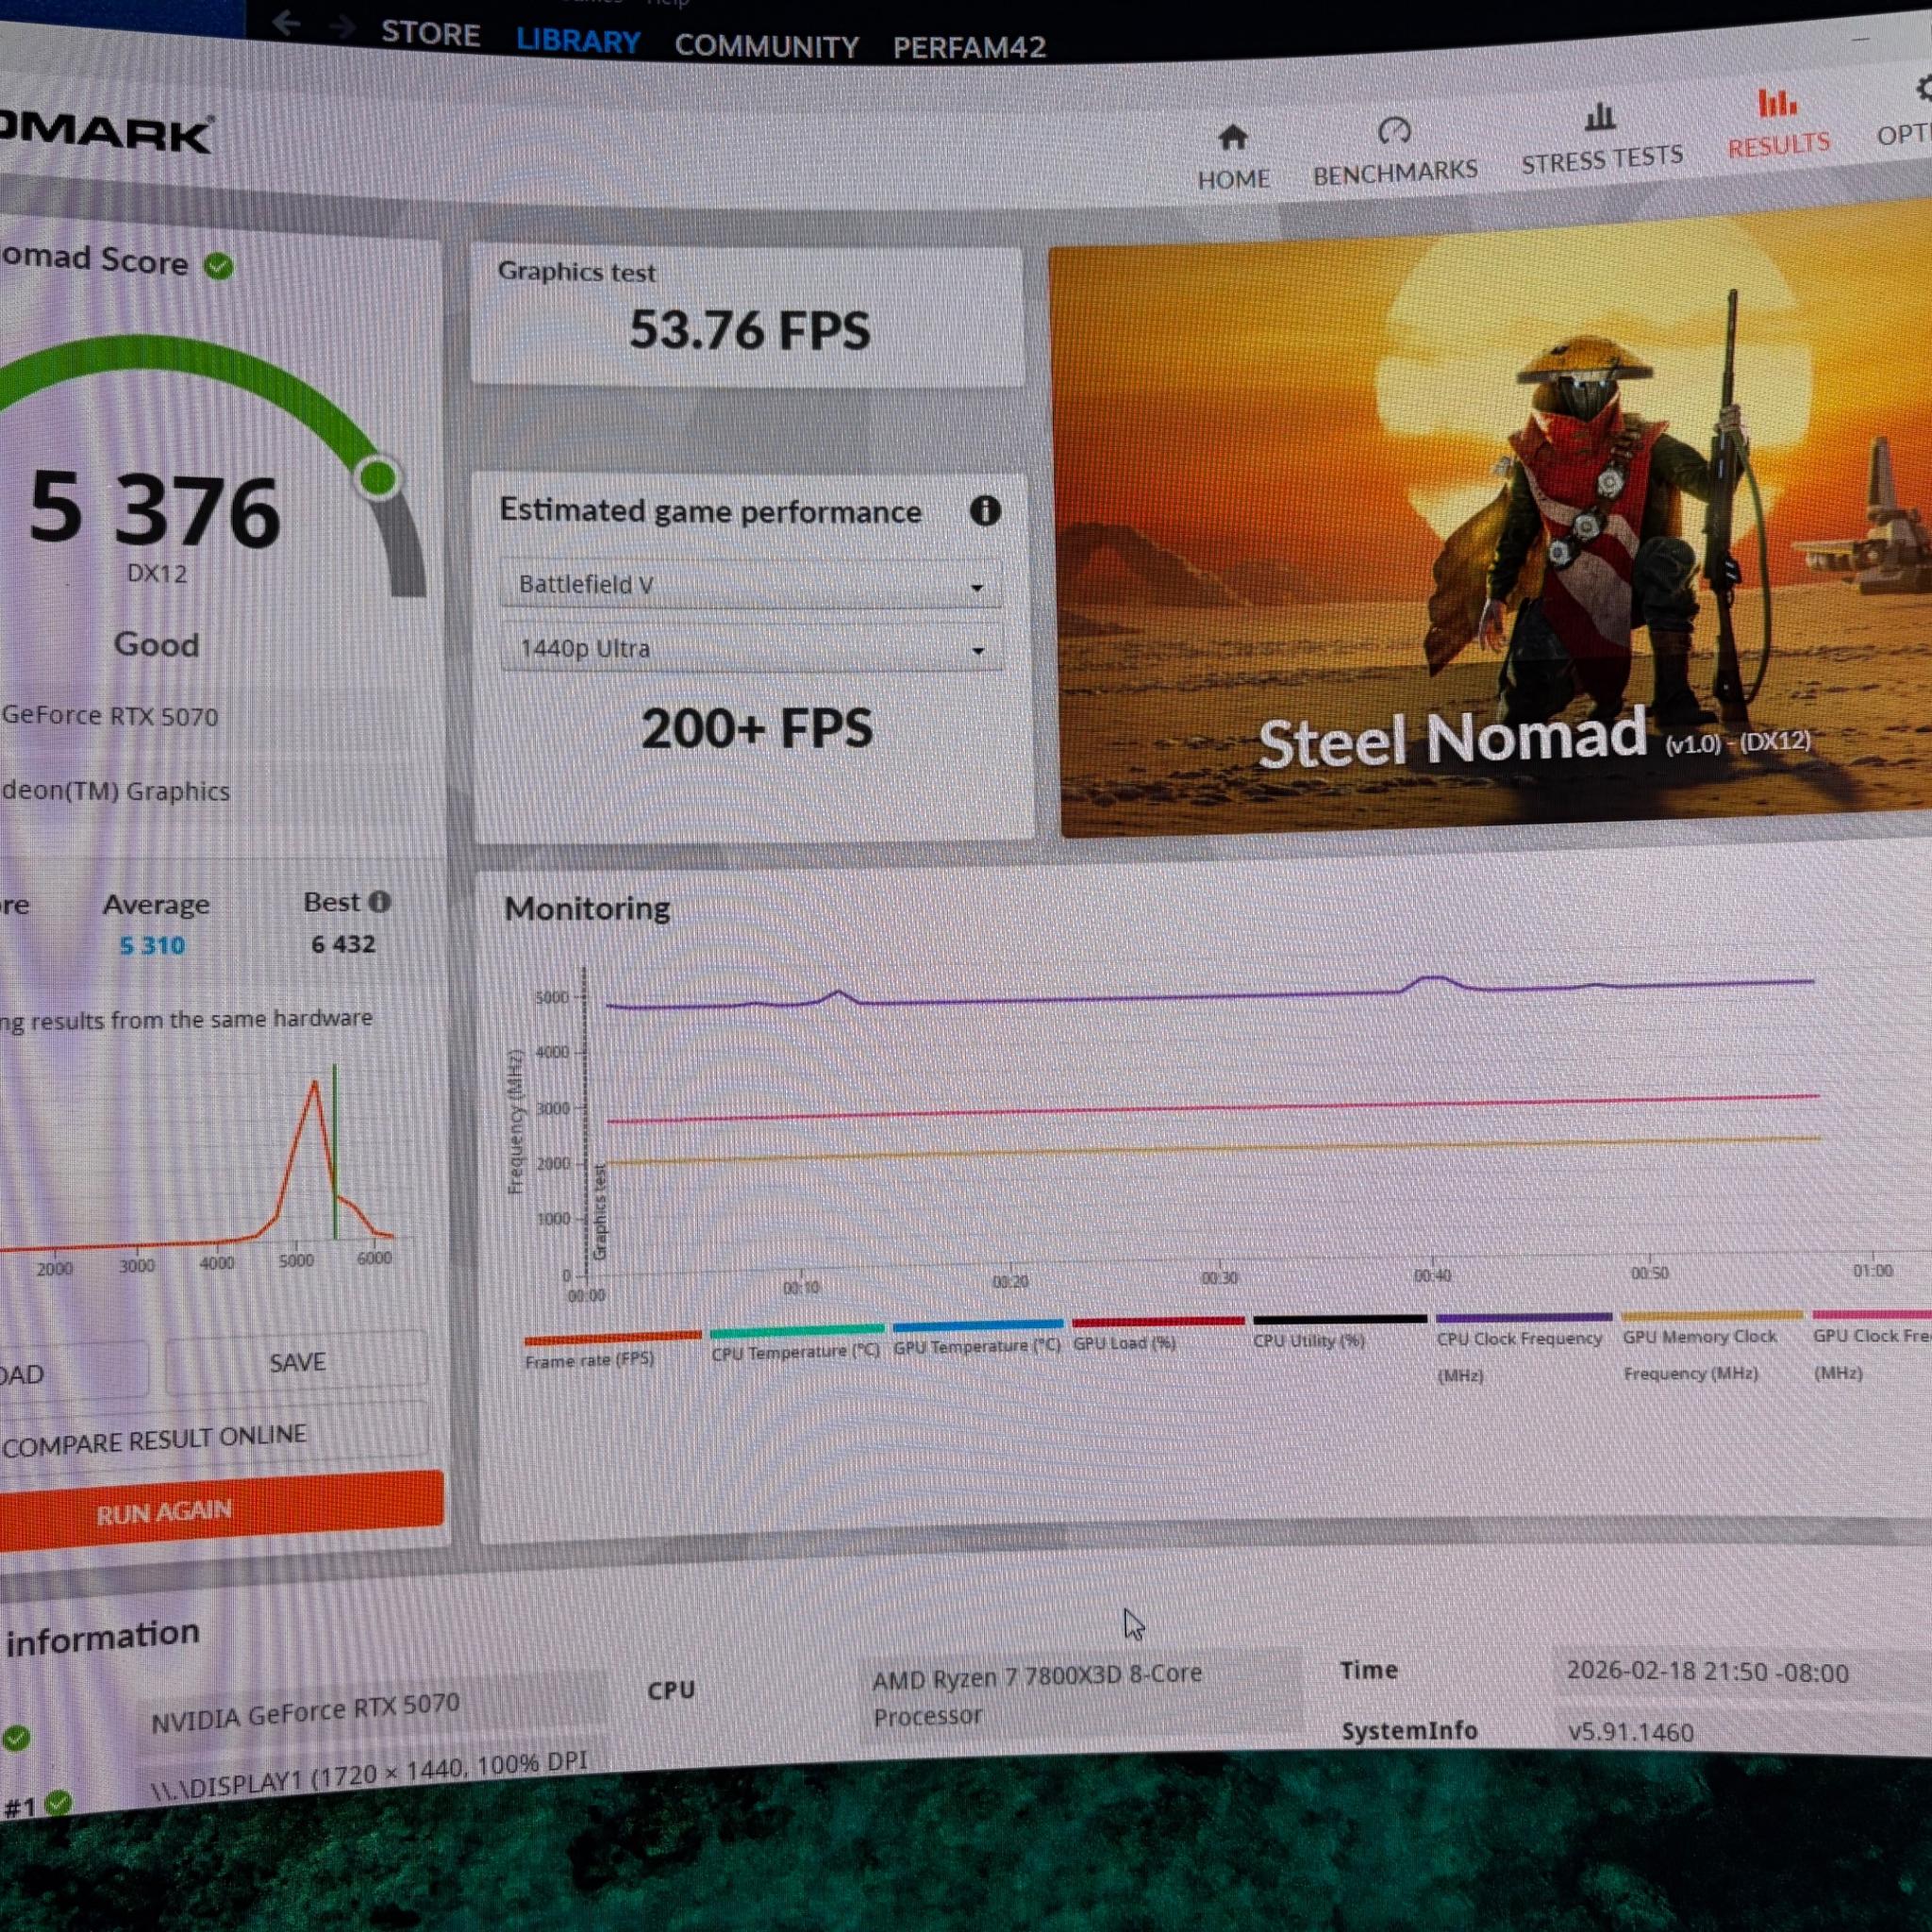Open Estimated game performance info icon
This screenshot has height=1932, width=1932.
pos(985,511)
